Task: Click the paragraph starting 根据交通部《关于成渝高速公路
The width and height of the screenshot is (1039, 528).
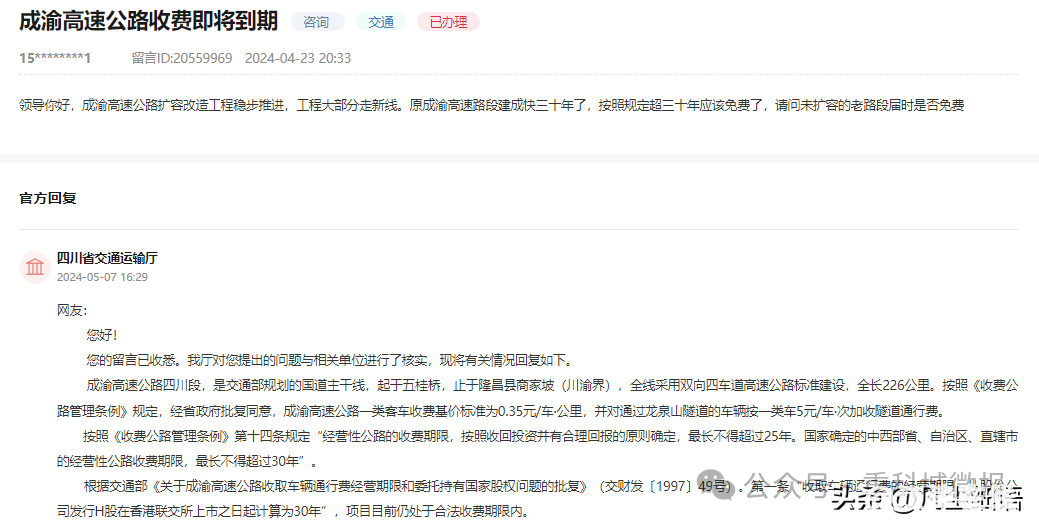Action: (537, 499)
